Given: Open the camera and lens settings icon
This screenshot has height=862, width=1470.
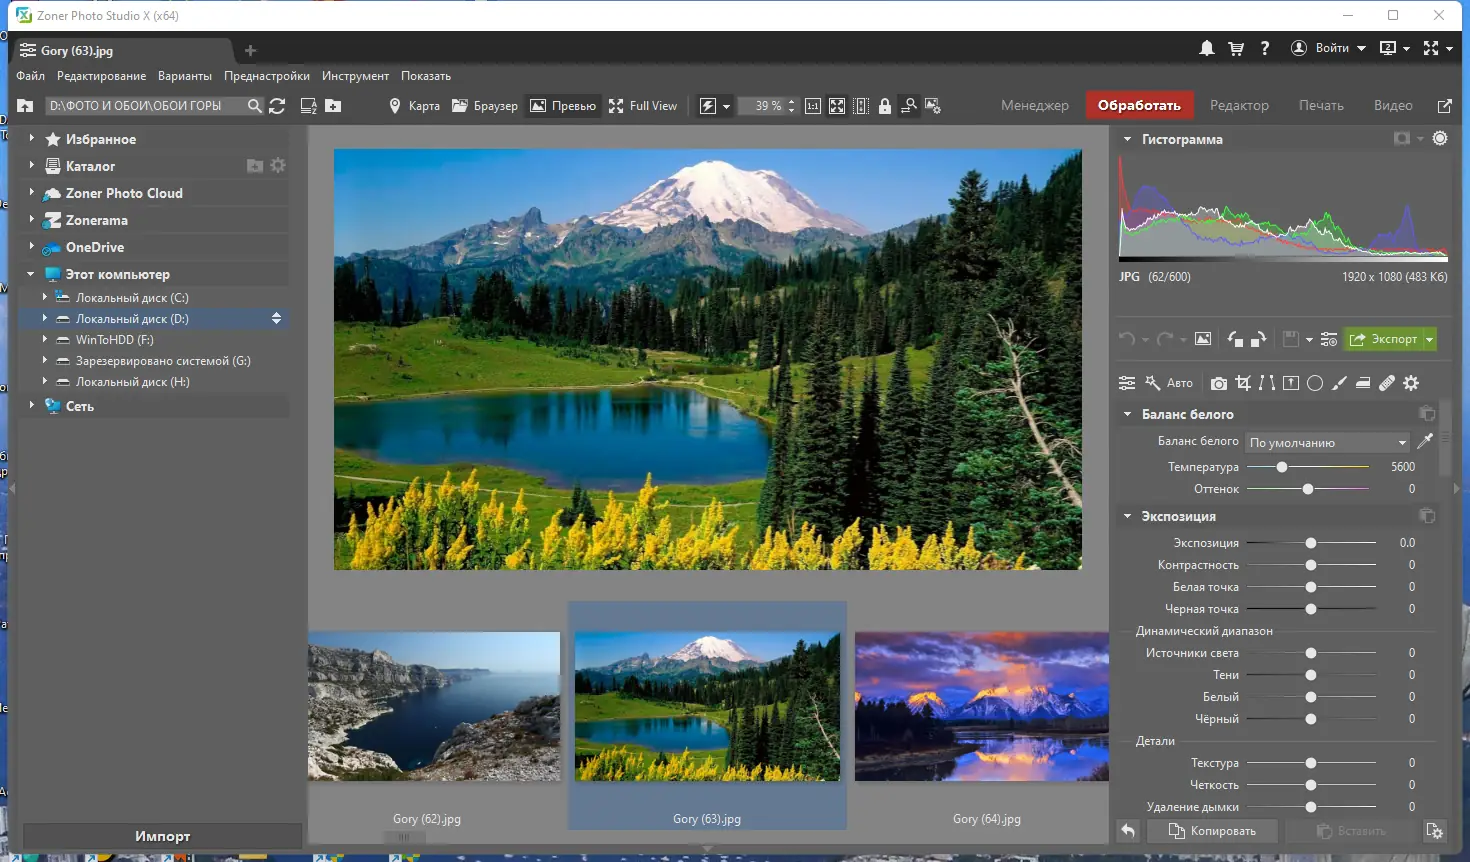Looking at the screenshot, I should coord(1219,383).
